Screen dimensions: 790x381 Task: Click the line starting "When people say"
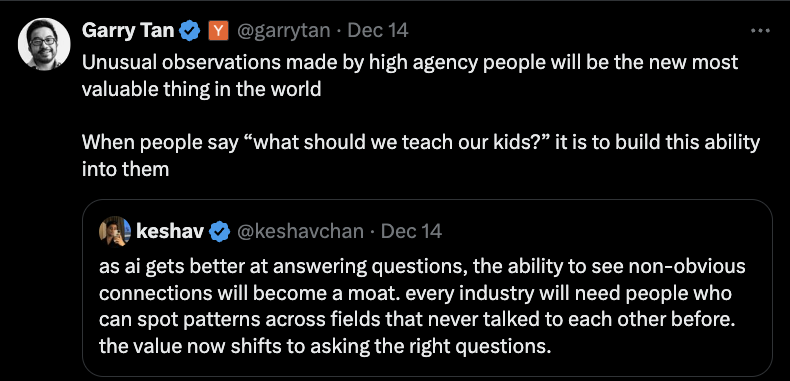421,143
